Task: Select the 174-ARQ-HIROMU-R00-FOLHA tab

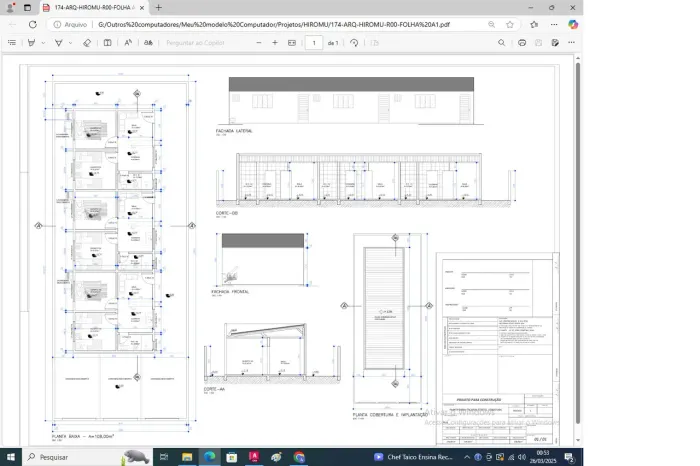Action: [92, 7]
